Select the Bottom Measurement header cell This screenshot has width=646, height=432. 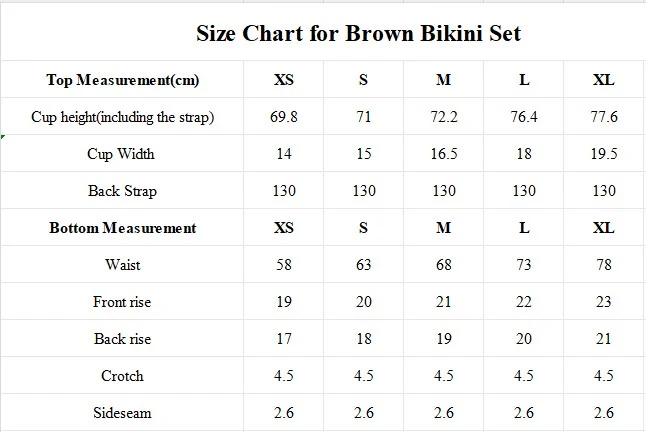[x=122, y=228]
